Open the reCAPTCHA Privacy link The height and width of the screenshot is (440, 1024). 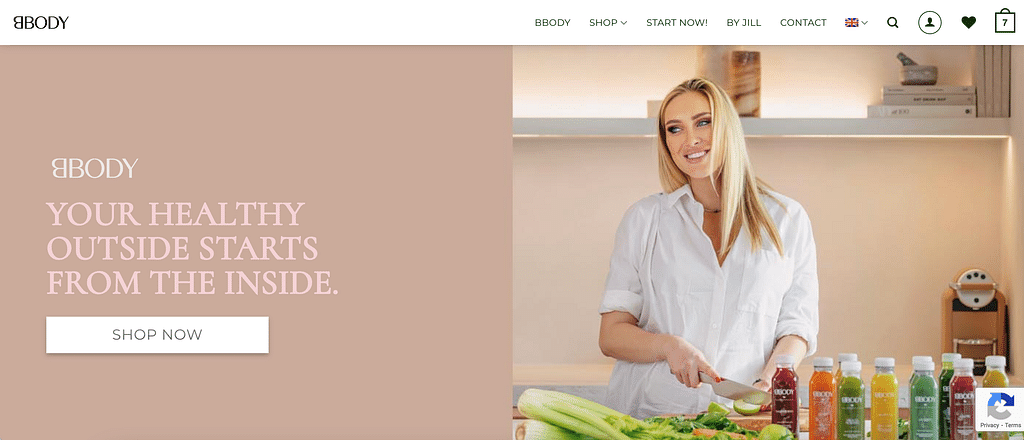pyautogui.click(x=988, y=425)
